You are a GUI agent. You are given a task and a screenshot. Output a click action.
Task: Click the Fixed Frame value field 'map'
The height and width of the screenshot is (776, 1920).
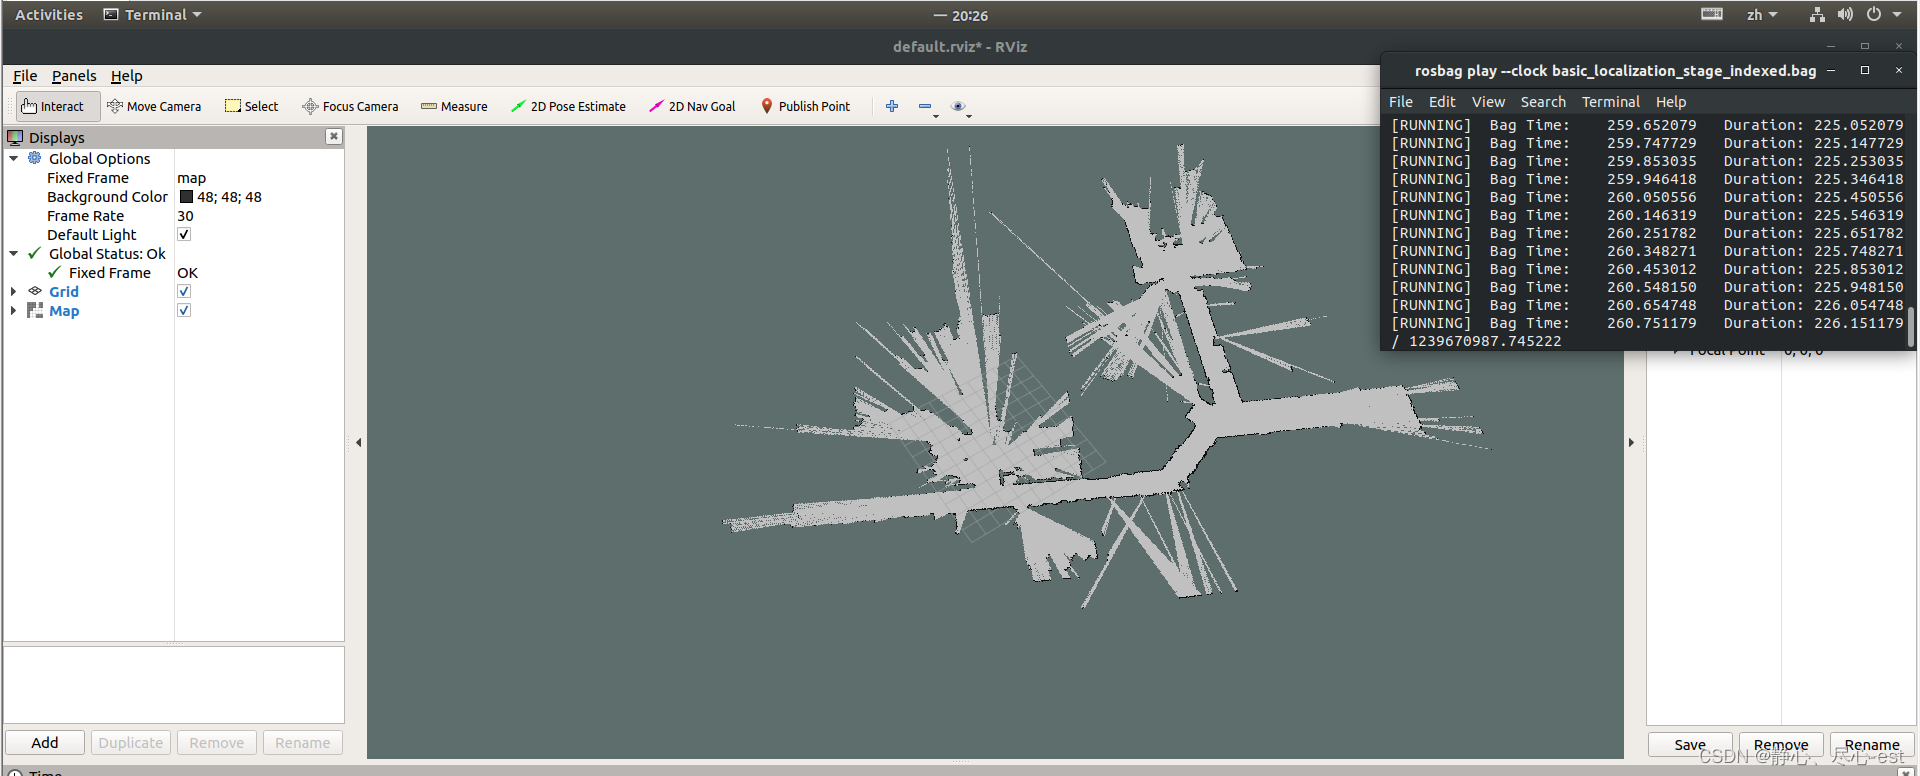click(x=259, y=178)
